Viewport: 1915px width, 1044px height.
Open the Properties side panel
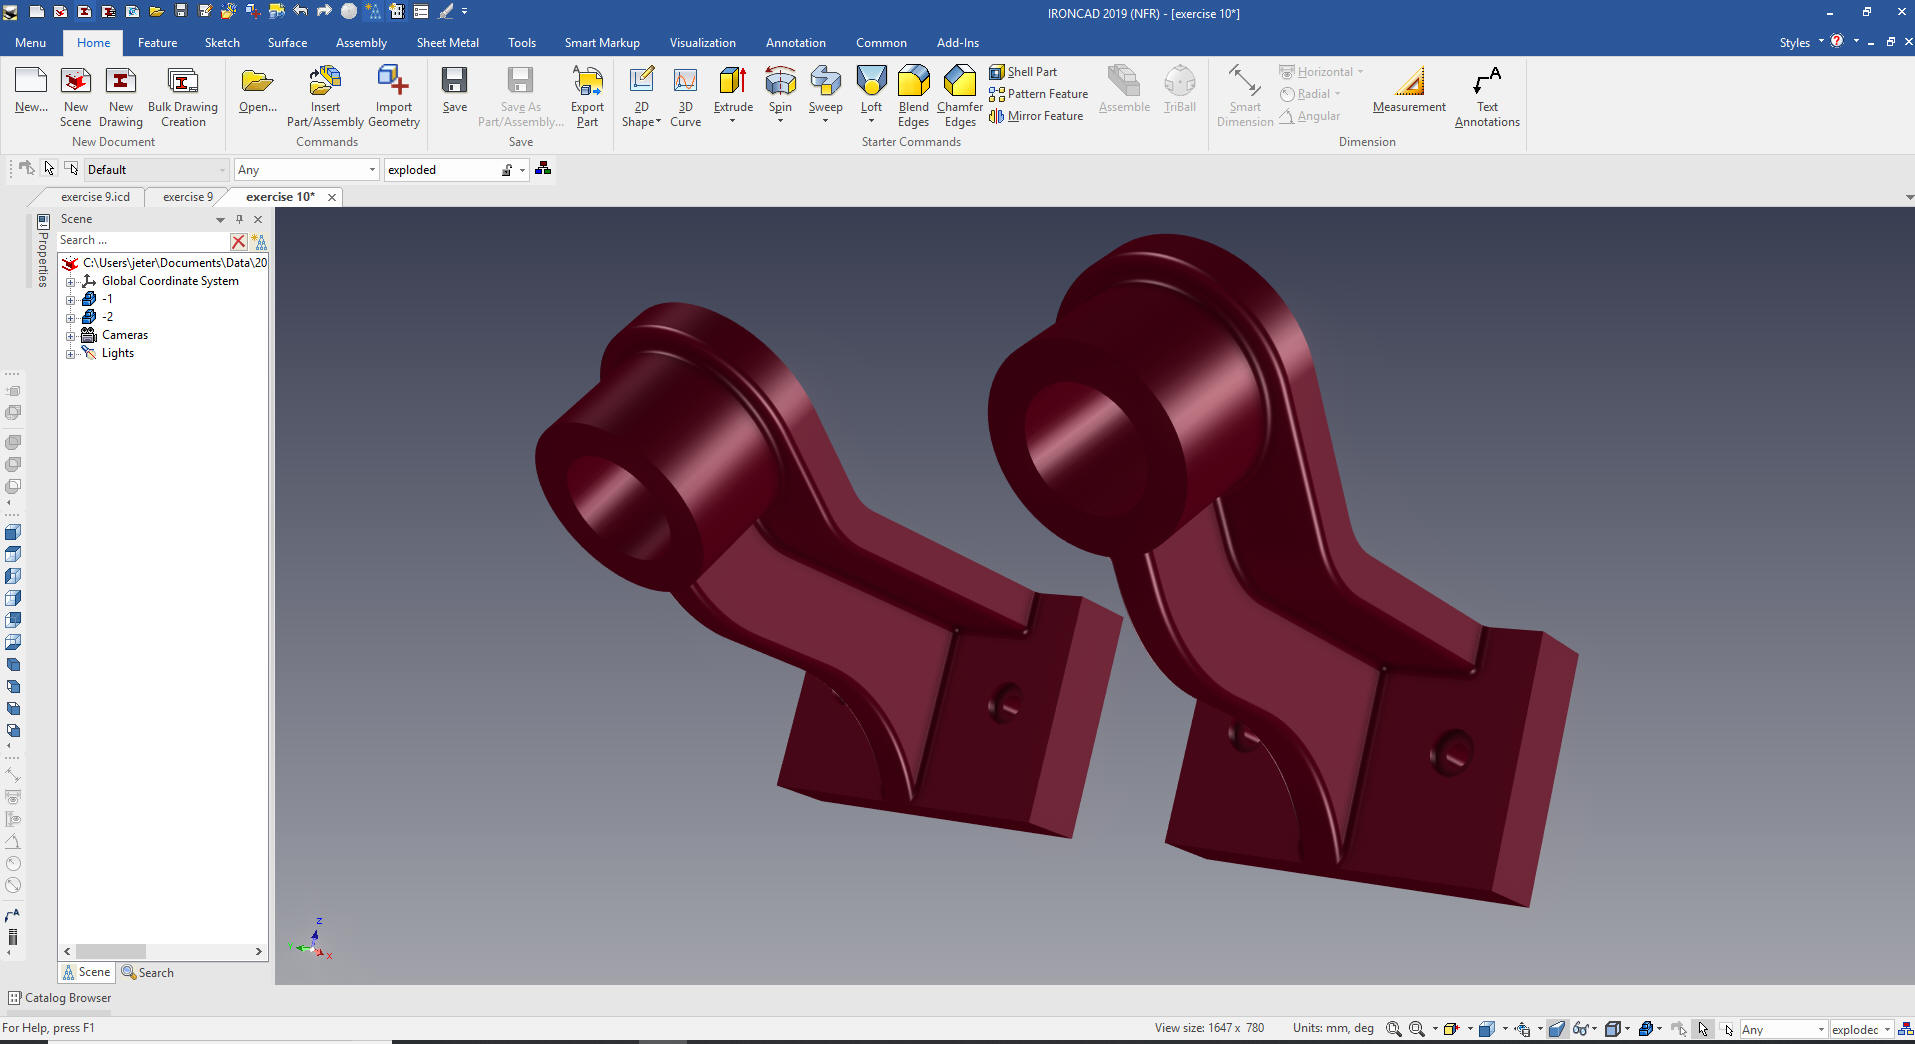point(43,251)
